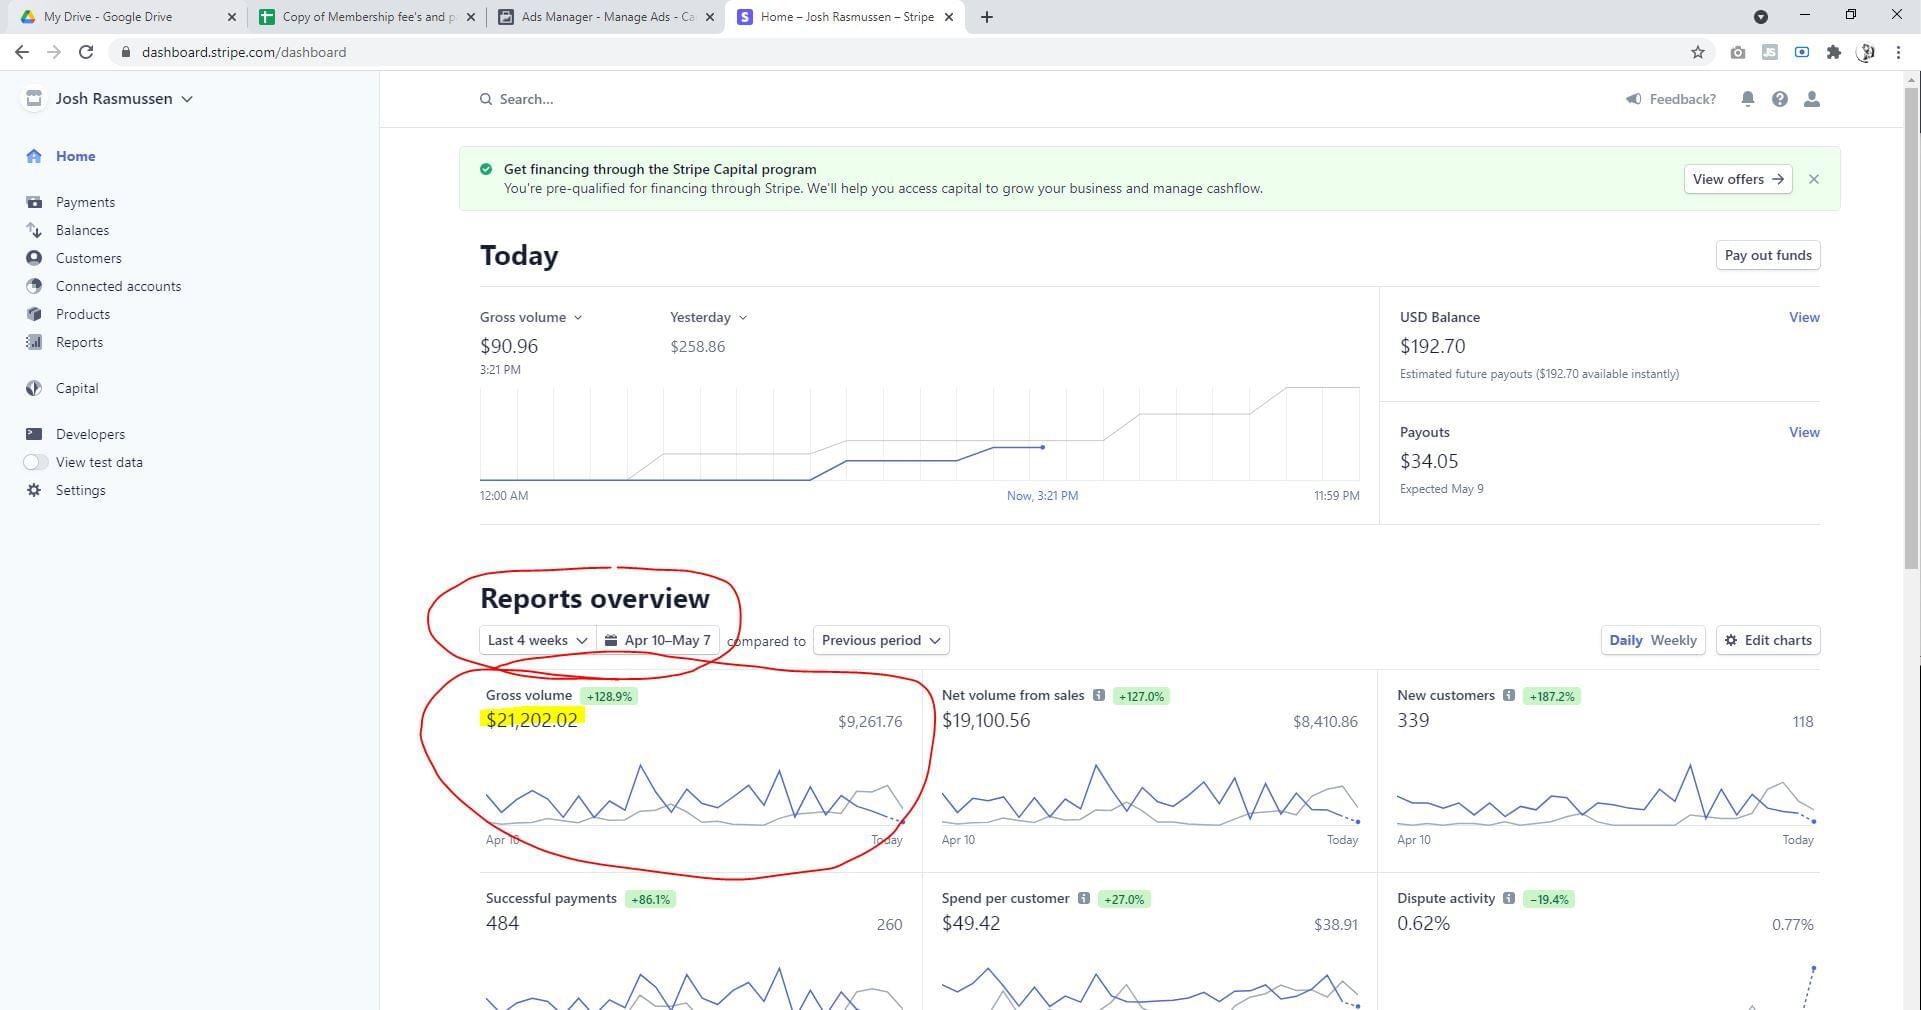Click the page vertical scrollbar
1921x1010 pixels.
click(1911, 330)
